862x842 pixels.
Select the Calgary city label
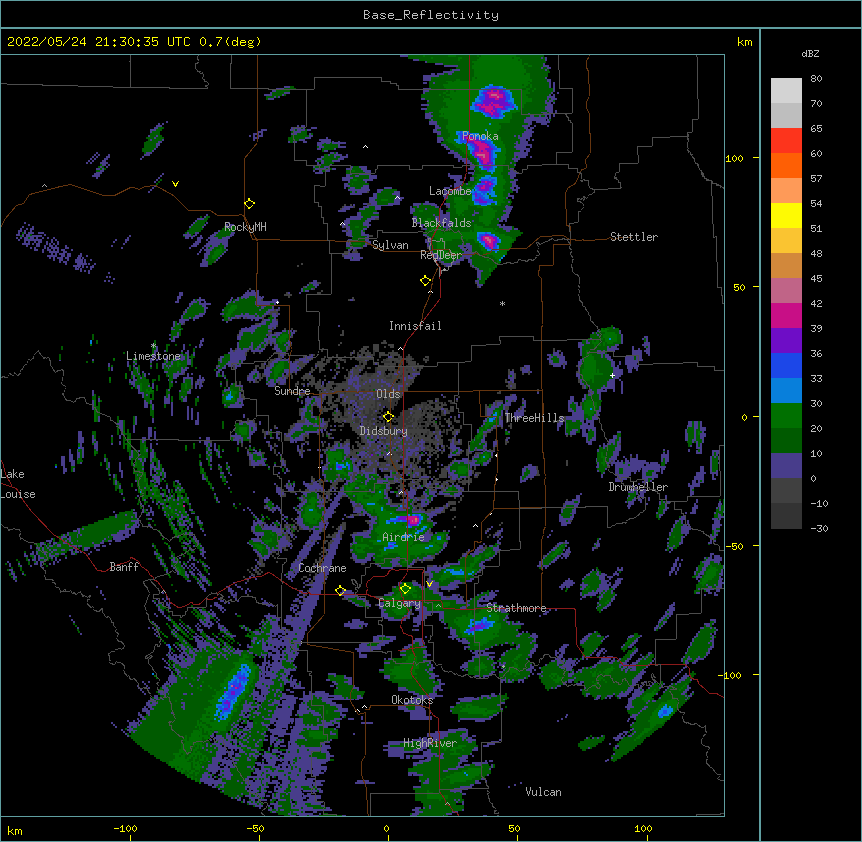pos(400,603)
